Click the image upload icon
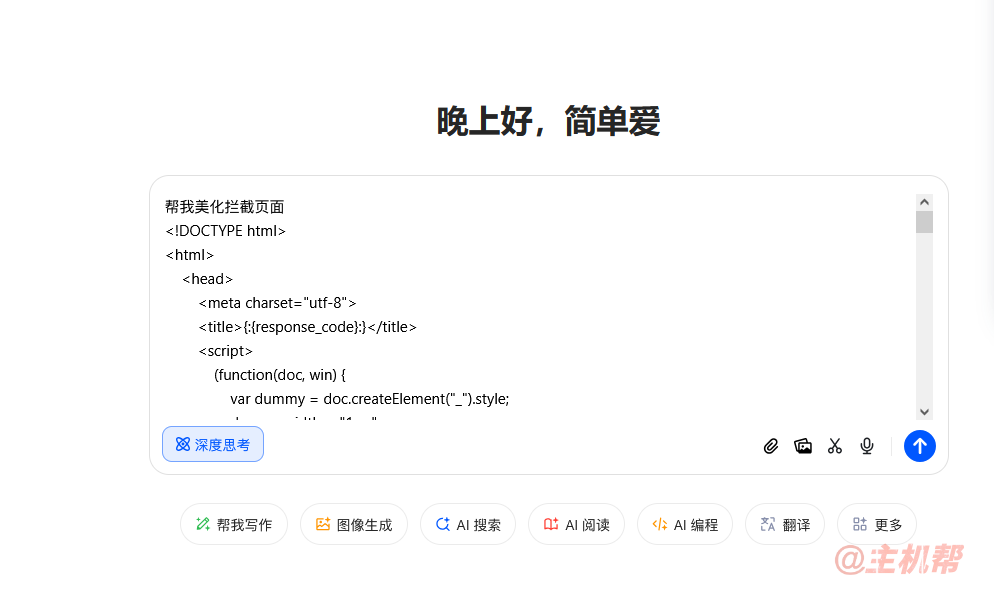994x610 pixels. tap(803, 446)
